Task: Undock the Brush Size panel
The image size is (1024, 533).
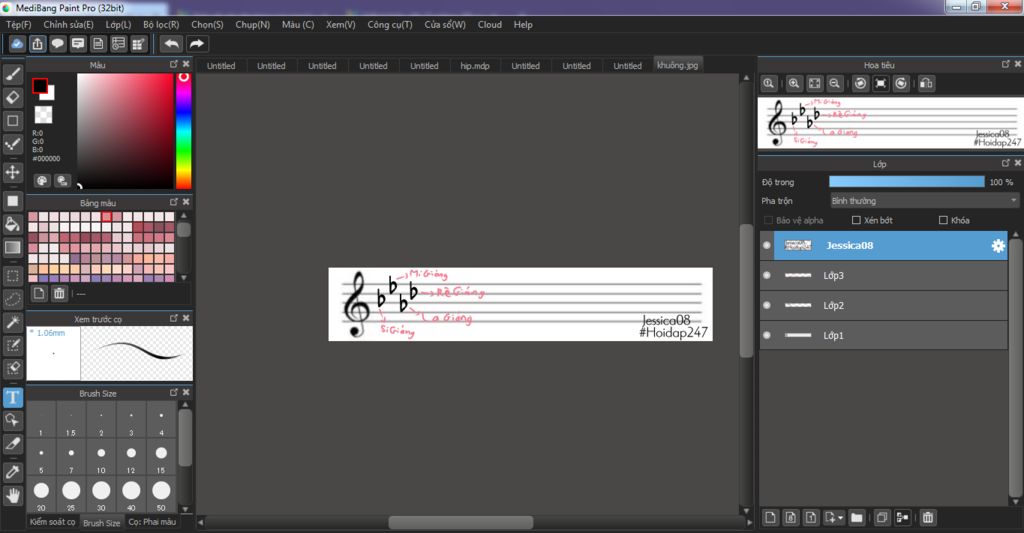Action: (174, 393)
